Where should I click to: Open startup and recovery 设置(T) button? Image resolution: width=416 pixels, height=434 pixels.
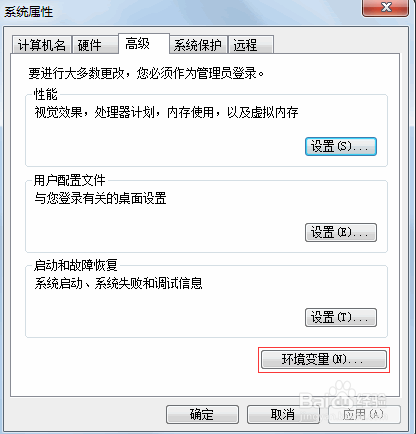click(x=341, y=317)
